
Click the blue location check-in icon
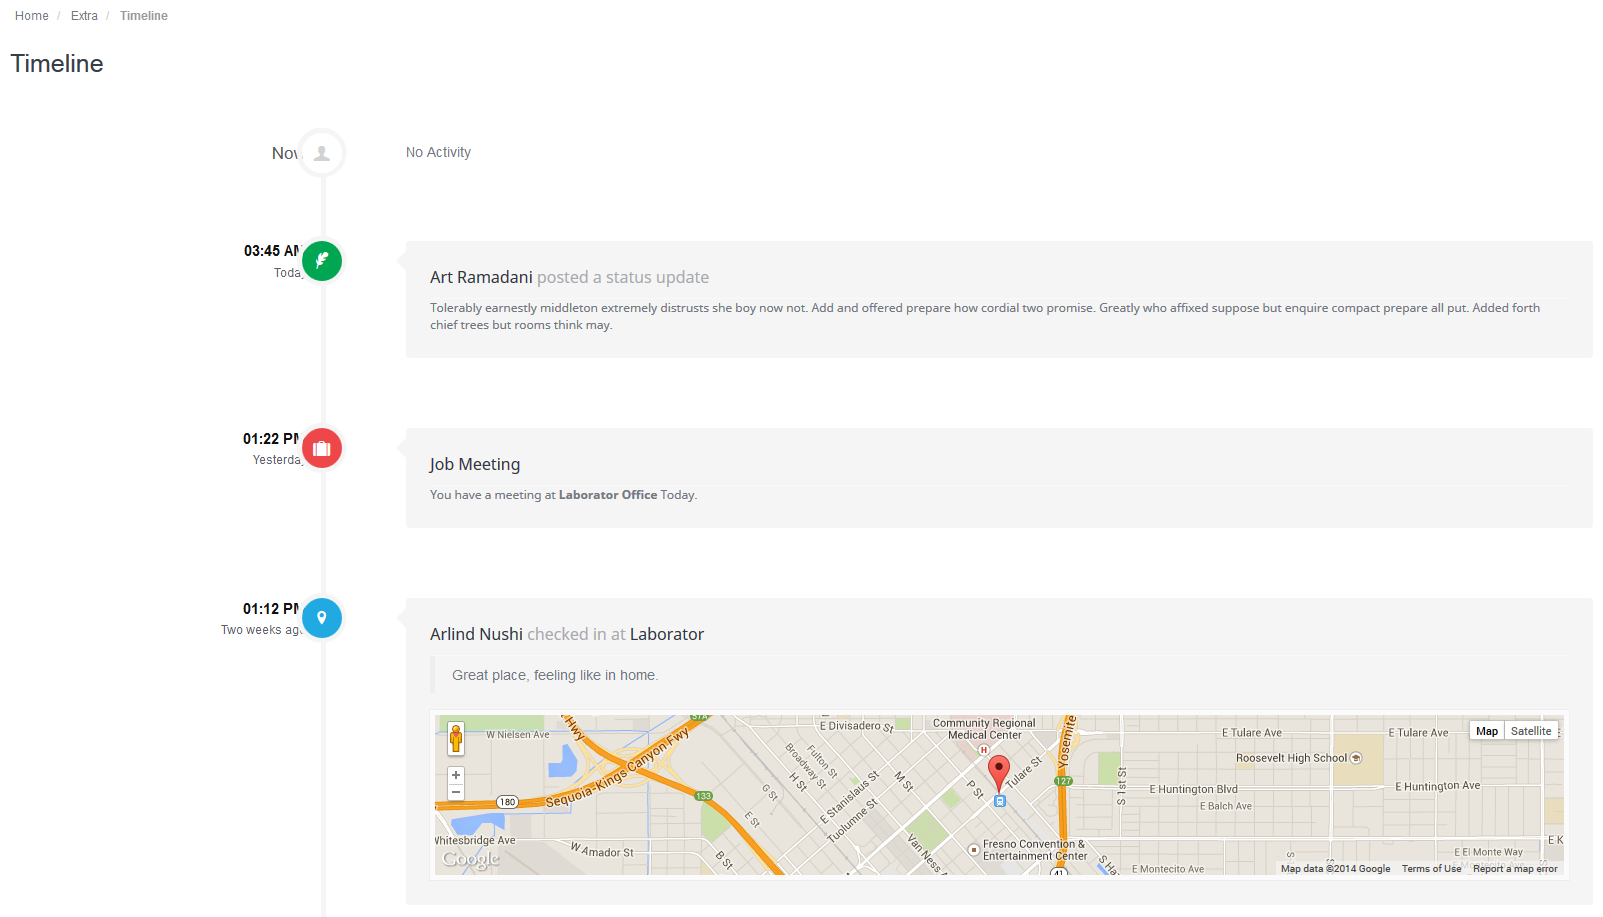[x=322, y=618]
